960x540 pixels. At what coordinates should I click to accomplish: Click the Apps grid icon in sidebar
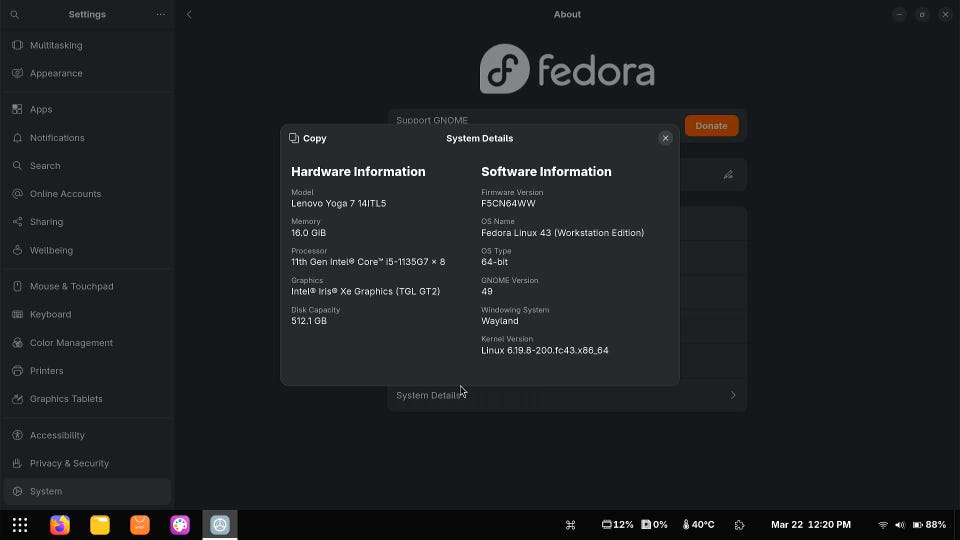point(17,110)
